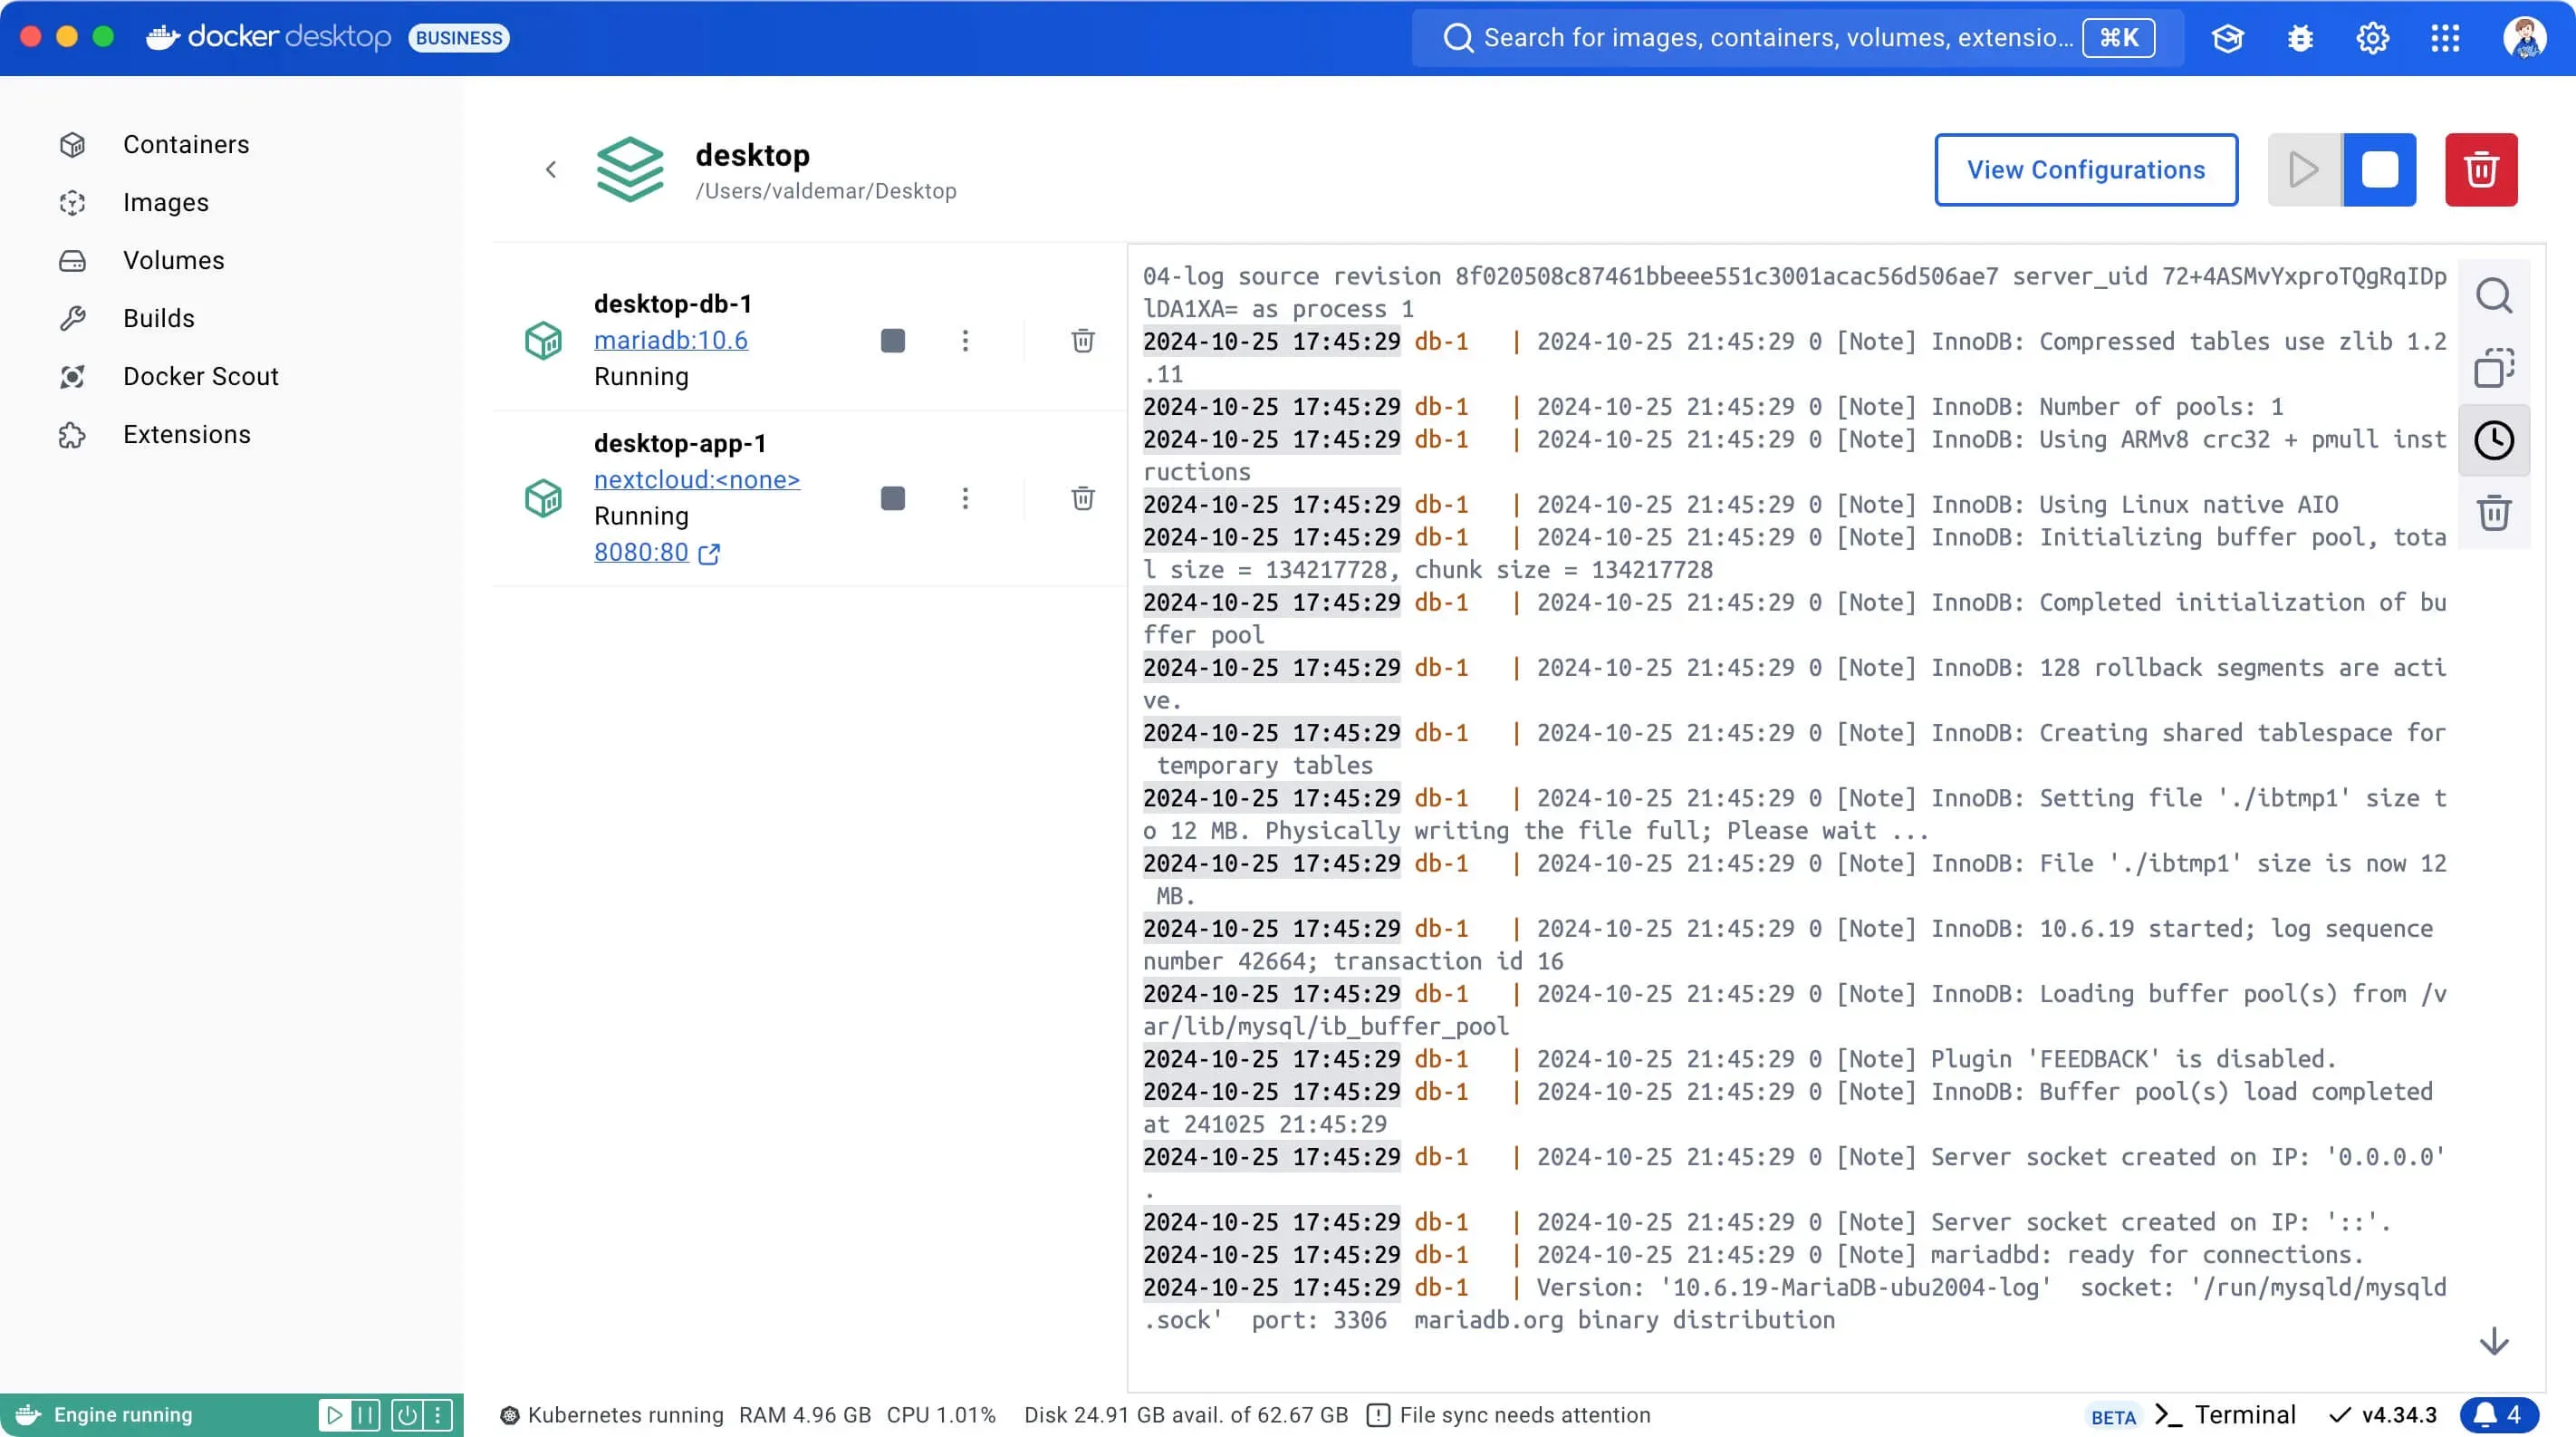
Task: Click the desktop-db-1 container name
Action: tap(673, 304)
